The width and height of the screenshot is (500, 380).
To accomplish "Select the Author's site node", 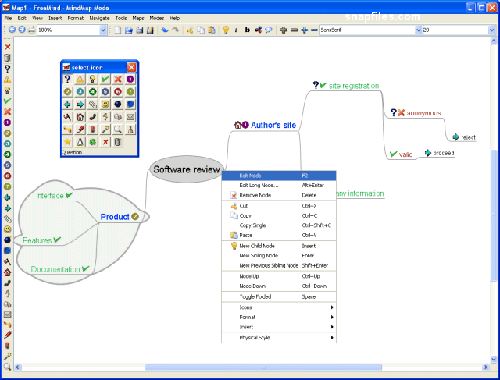I will (273, 125).
